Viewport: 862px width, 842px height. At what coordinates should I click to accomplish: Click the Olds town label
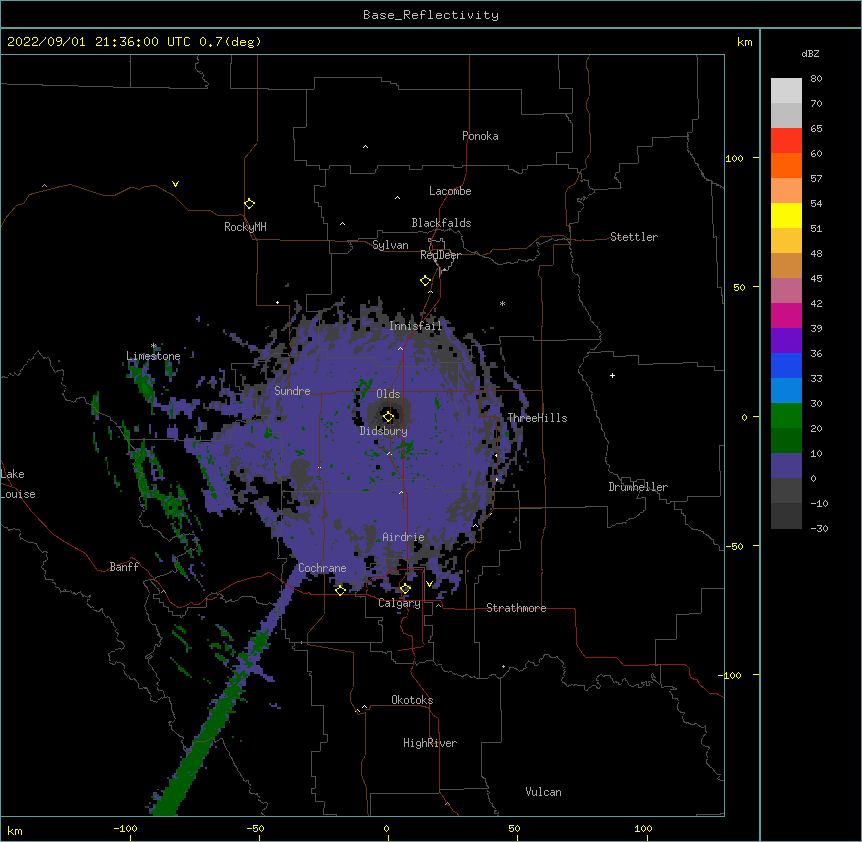388,394
